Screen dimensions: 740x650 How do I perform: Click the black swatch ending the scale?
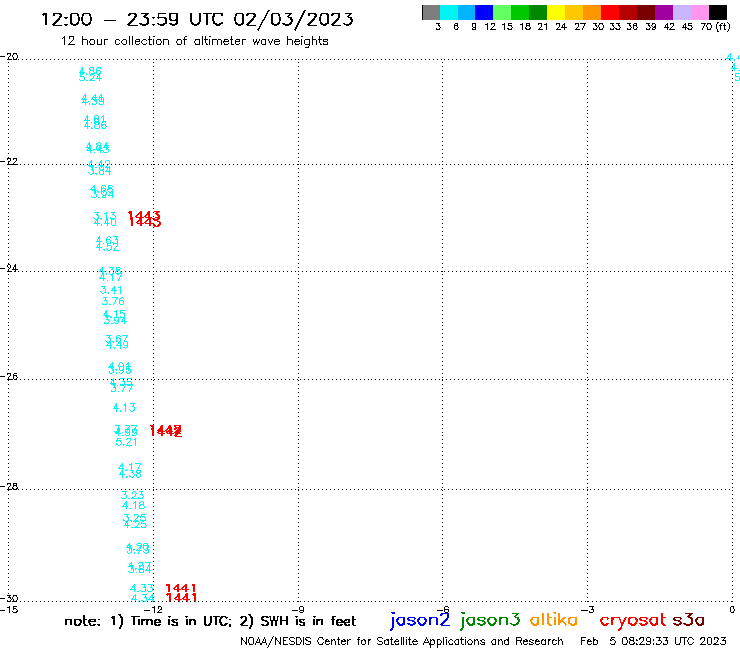pyautogui.click(x=718, y=12)
